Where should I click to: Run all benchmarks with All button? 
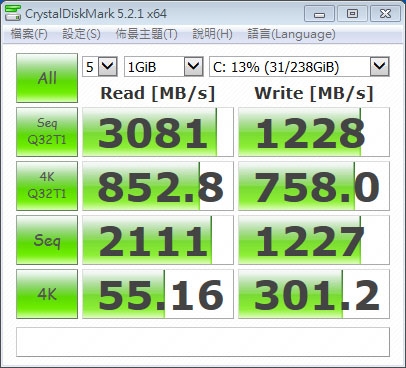point(47,78)
